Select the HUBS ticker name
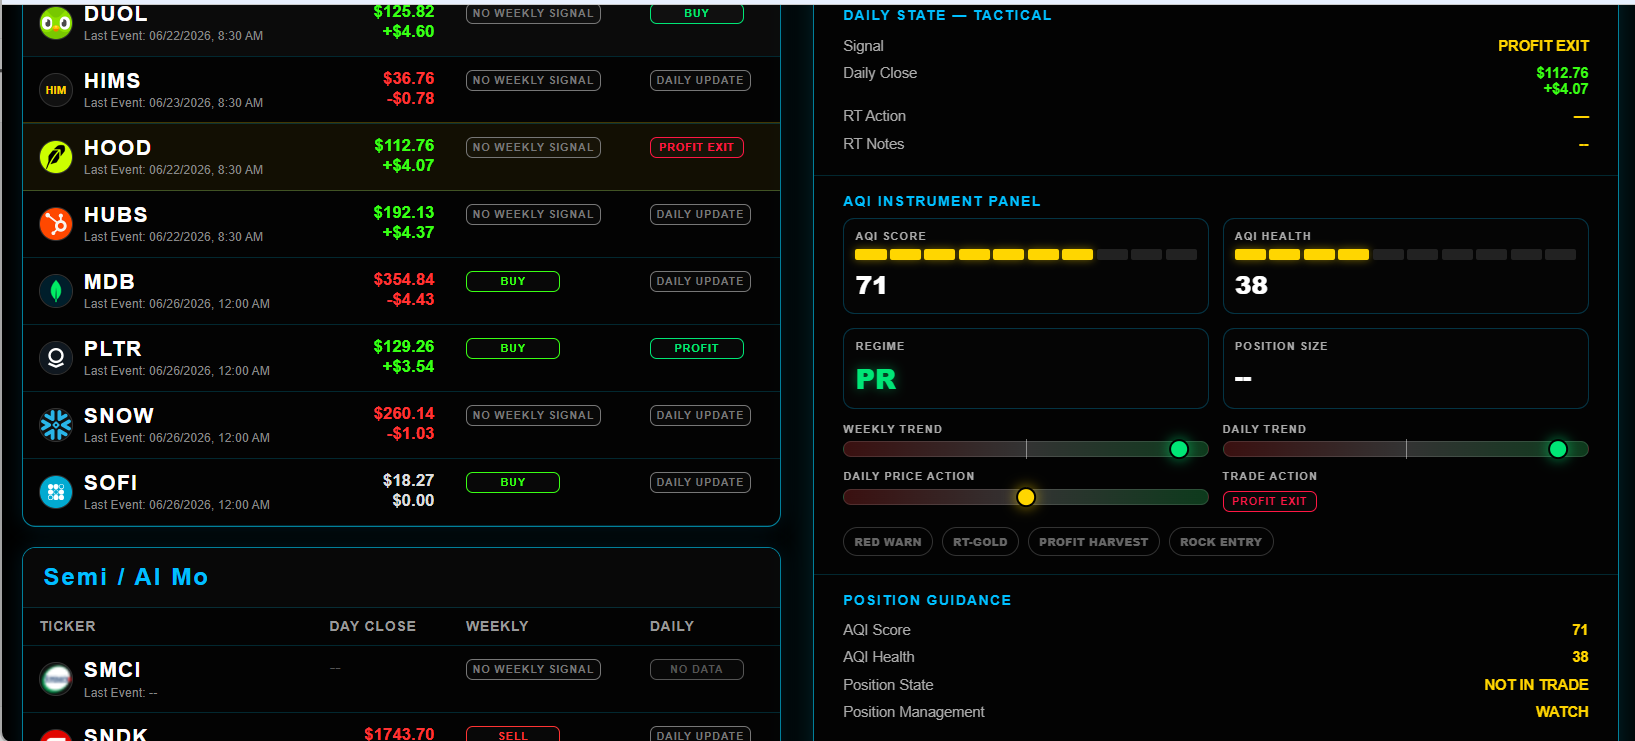The height and width of the screenshot is (741, 1635). (116, 215)
